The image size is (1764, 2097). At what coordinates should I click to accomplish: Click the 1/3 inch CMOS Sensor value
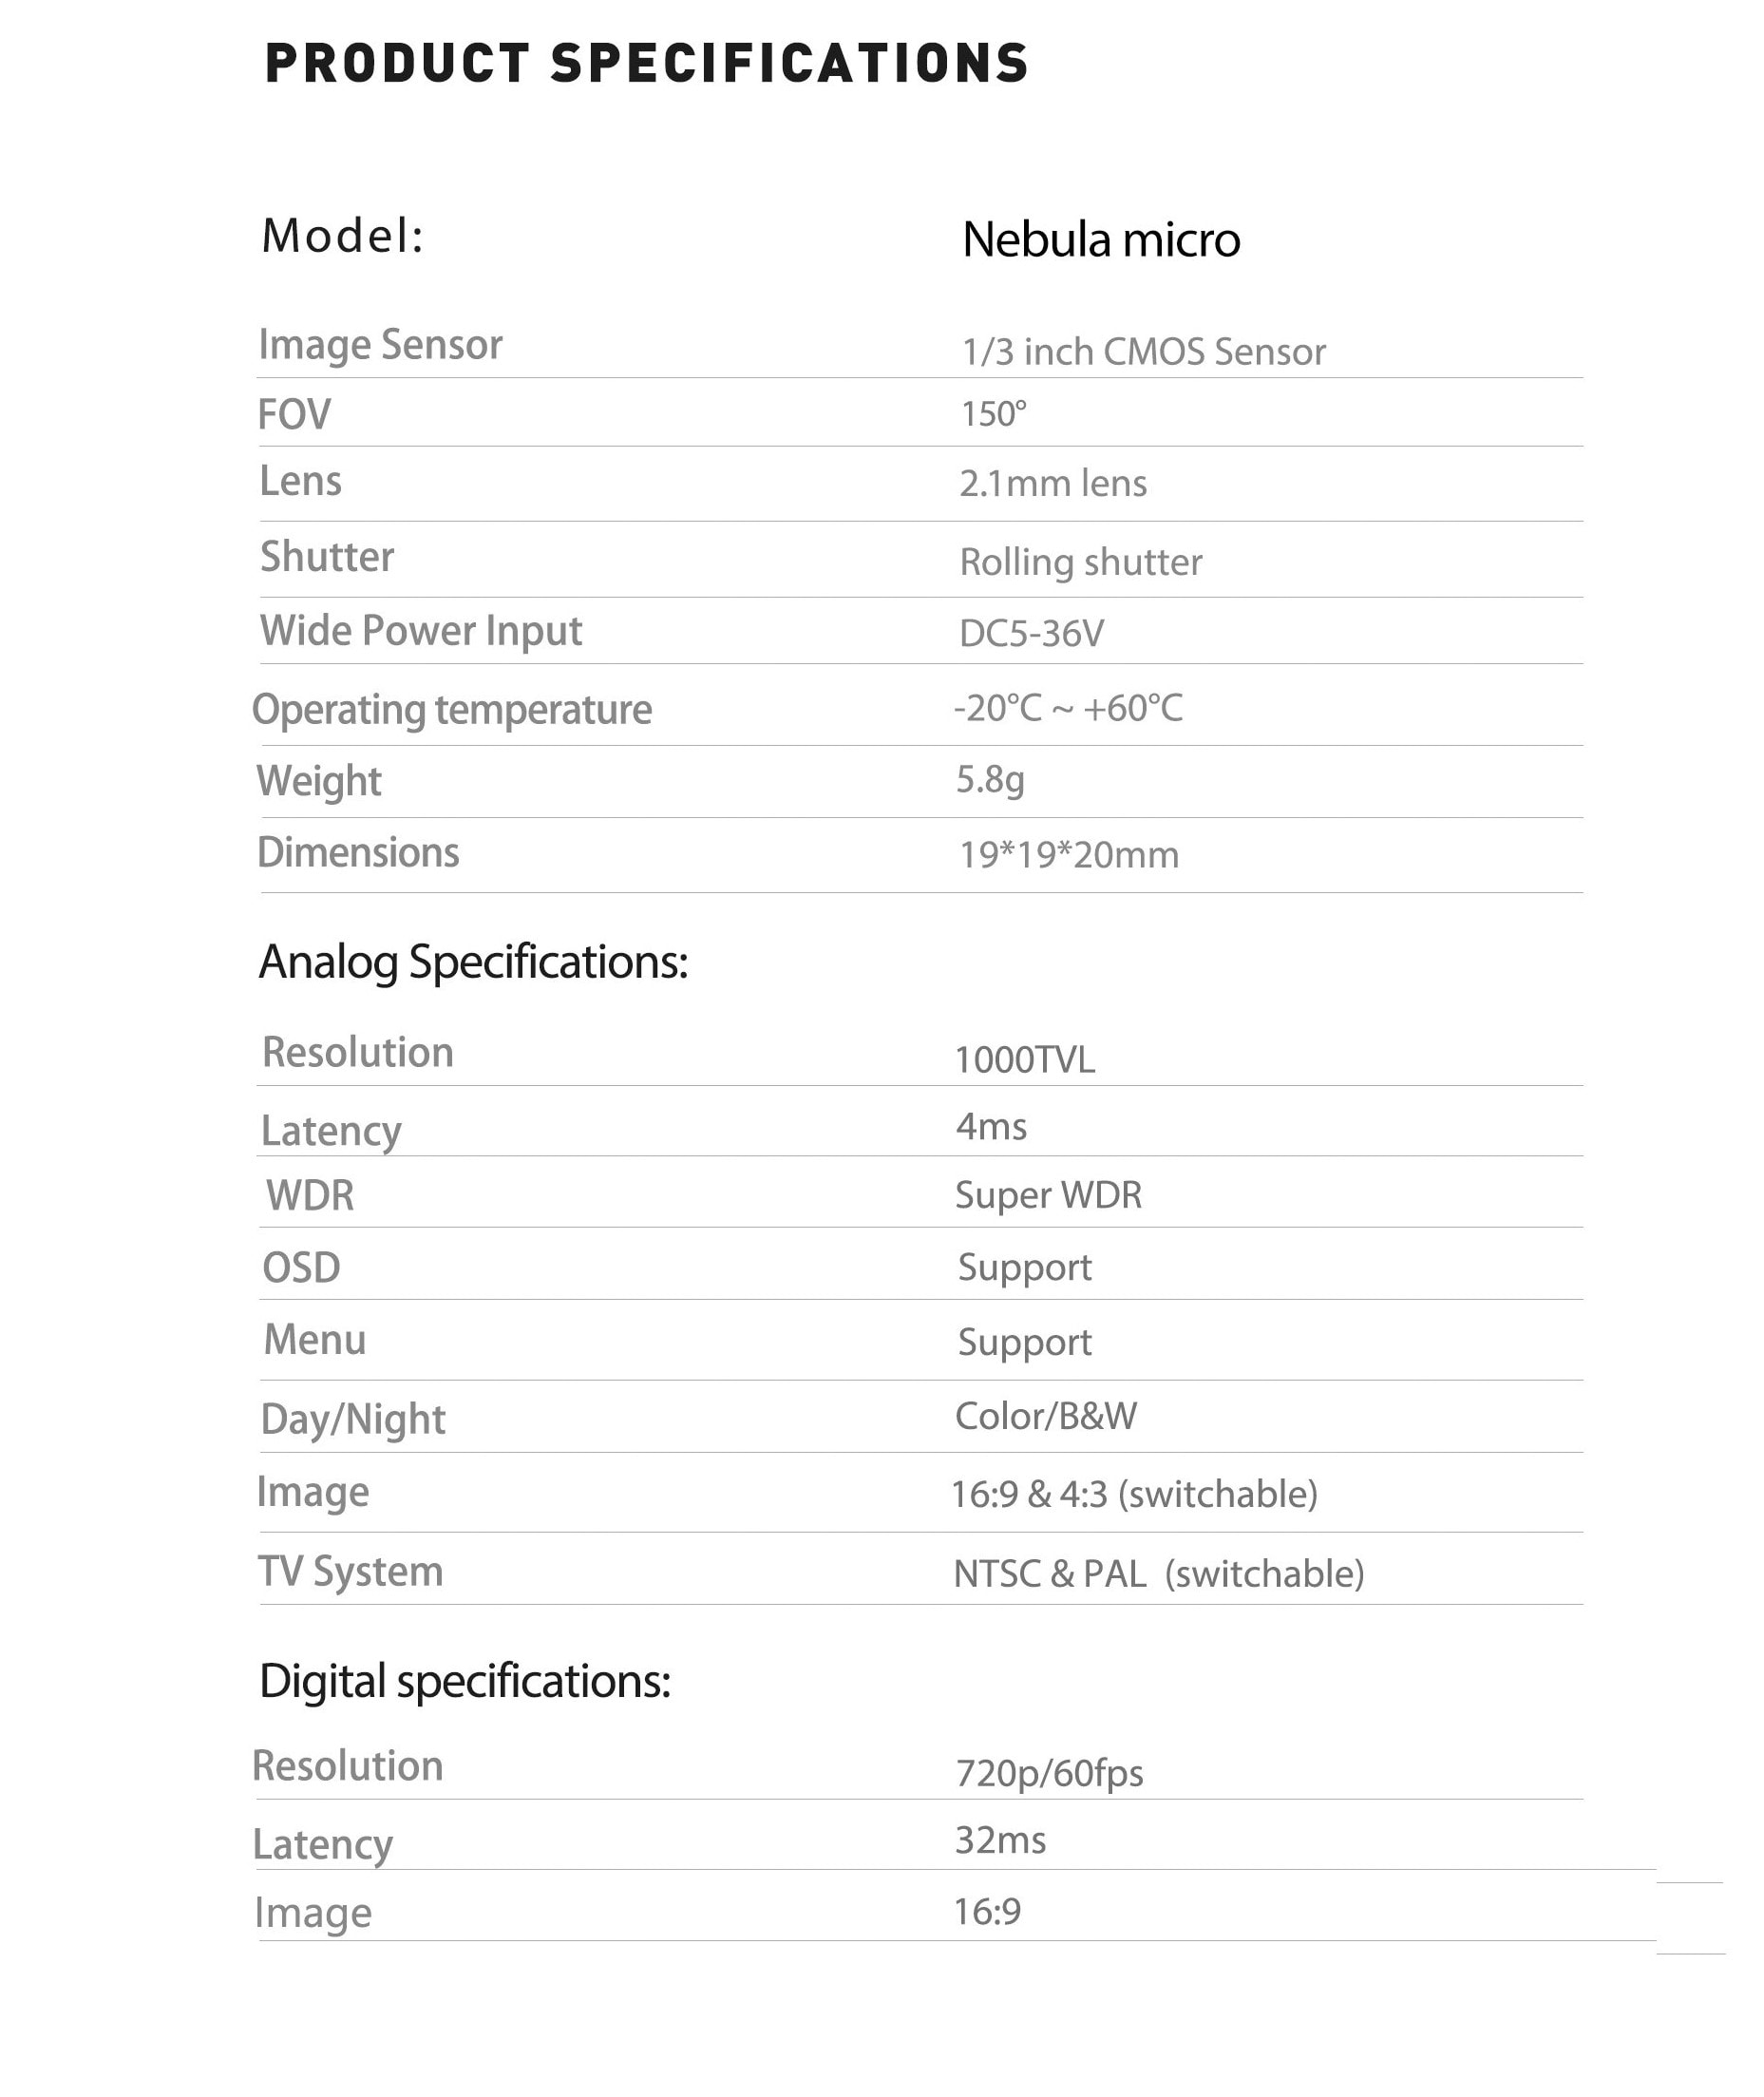click(x=1143, y=352)
